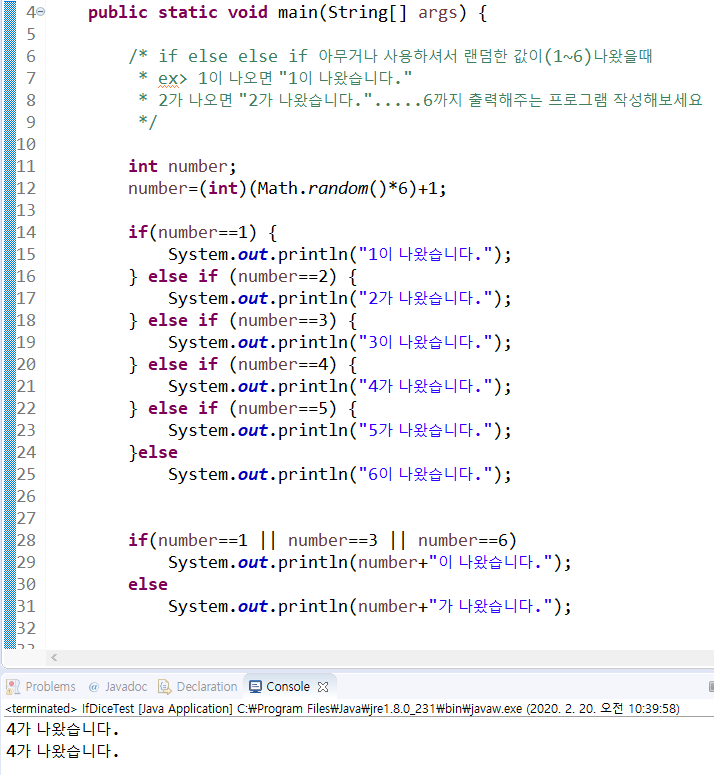The width and height of the screenshot is (714, 775).
Task: Click the terminated IfDiceTest console header
Action: coord(342,708)
